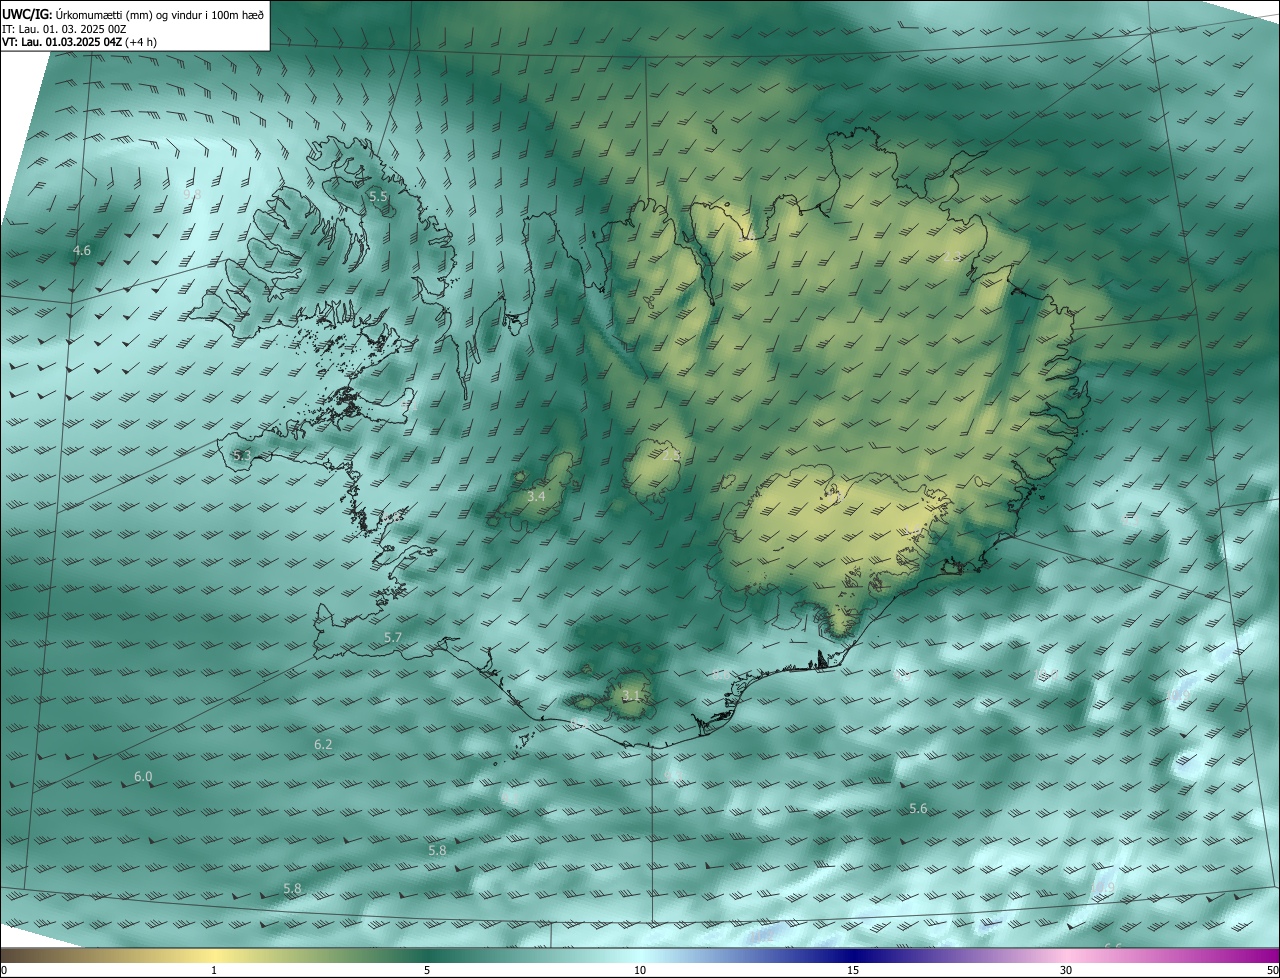Click the map value 3.4

[x=536, y=496]
